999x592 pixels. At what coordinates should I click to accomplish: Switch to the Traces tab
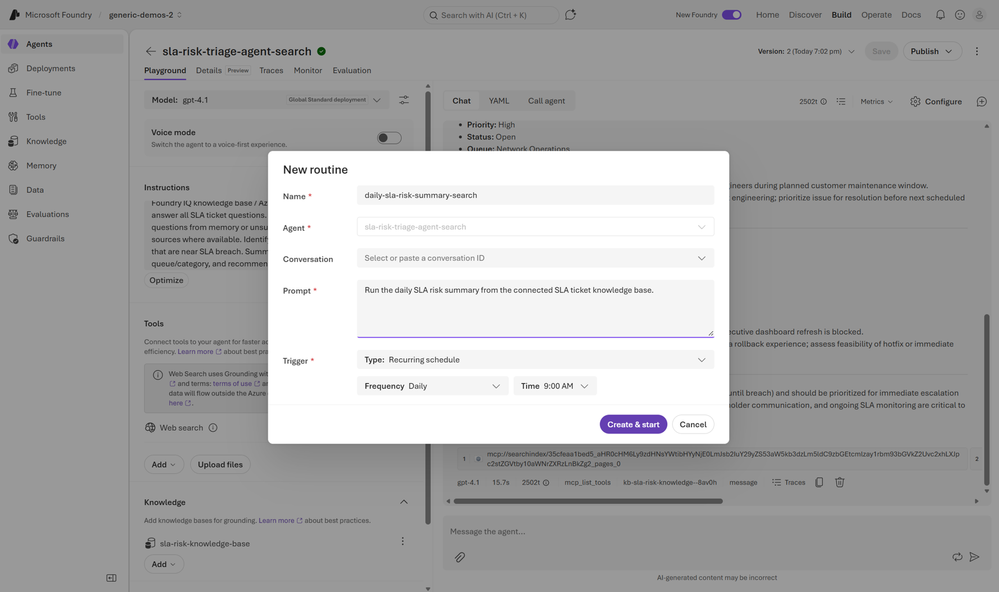(x=271, y=70)
